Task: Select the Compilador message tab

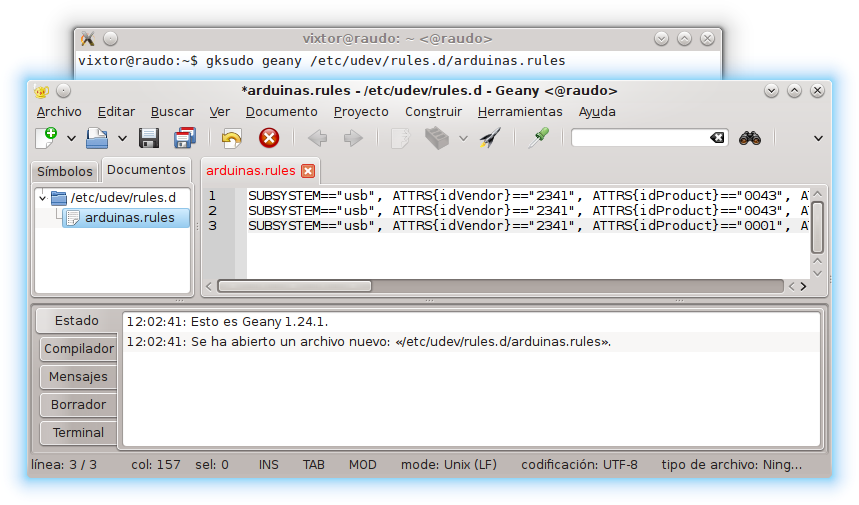Action: pos(79,349)
